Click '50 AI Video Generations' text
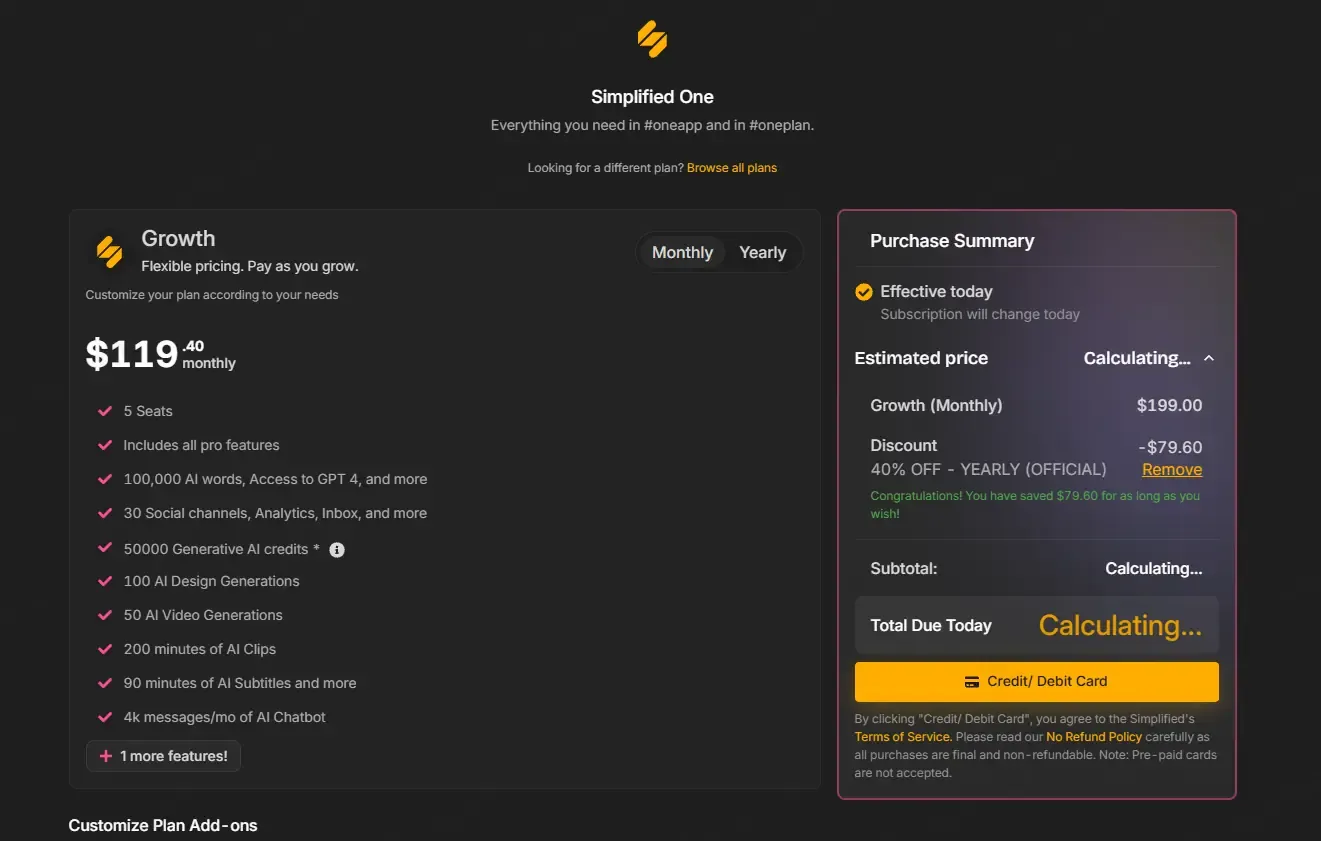This screenshot has height=841, width=1321. point(203,615)
